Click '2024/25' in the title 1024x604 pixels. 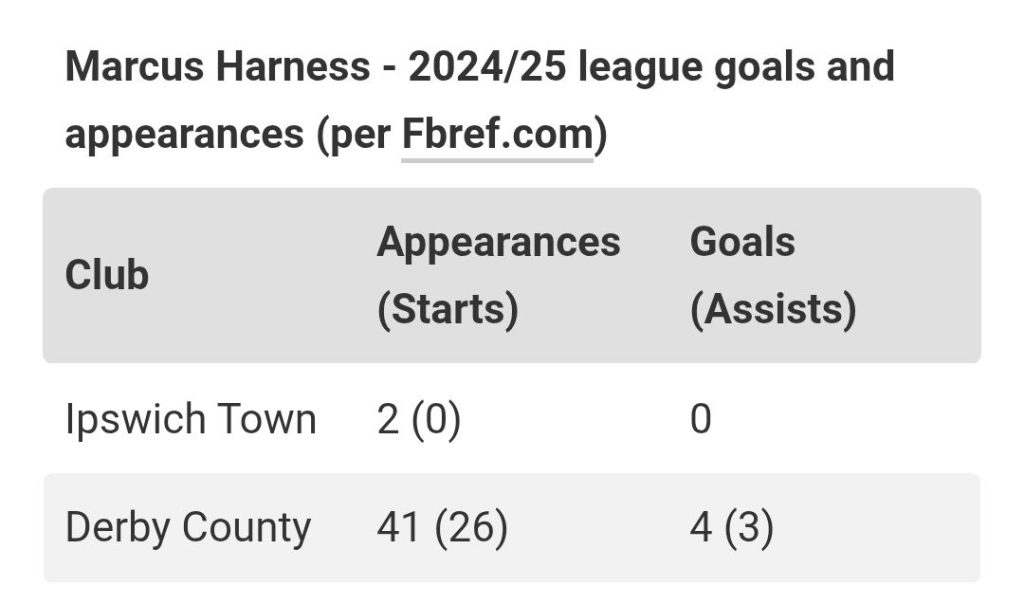click(487, 67)
